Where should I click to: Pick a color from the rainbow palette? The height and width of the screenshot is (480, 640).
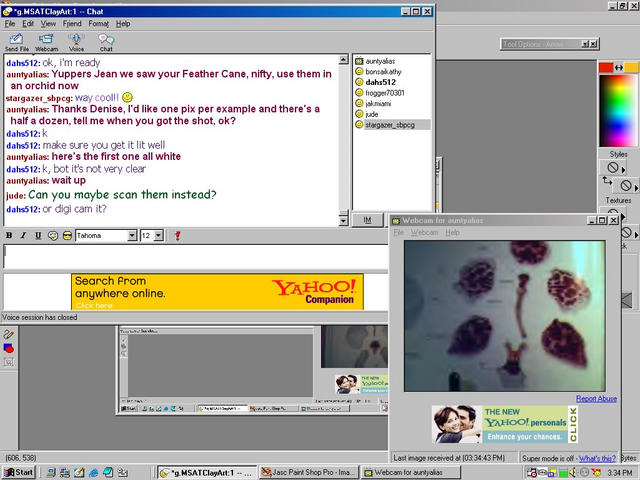618,110
